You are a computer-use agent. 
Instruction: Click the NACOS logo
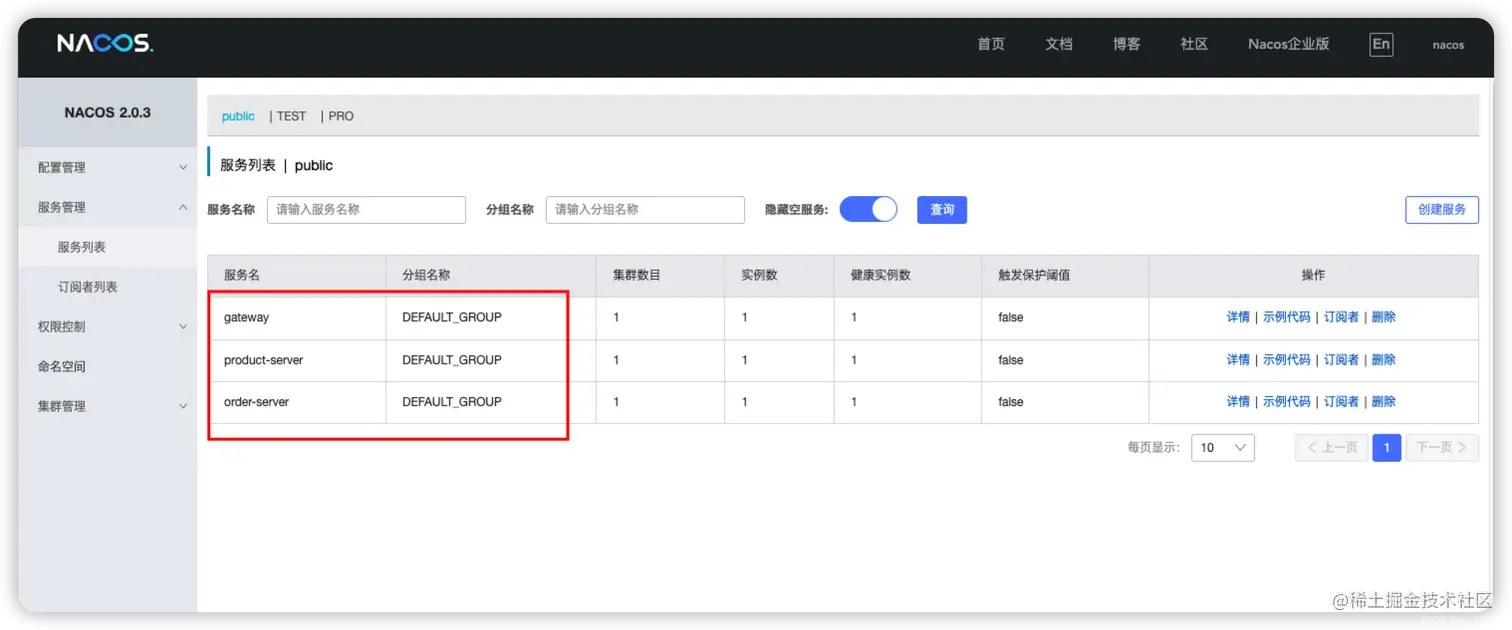(105, 43)
